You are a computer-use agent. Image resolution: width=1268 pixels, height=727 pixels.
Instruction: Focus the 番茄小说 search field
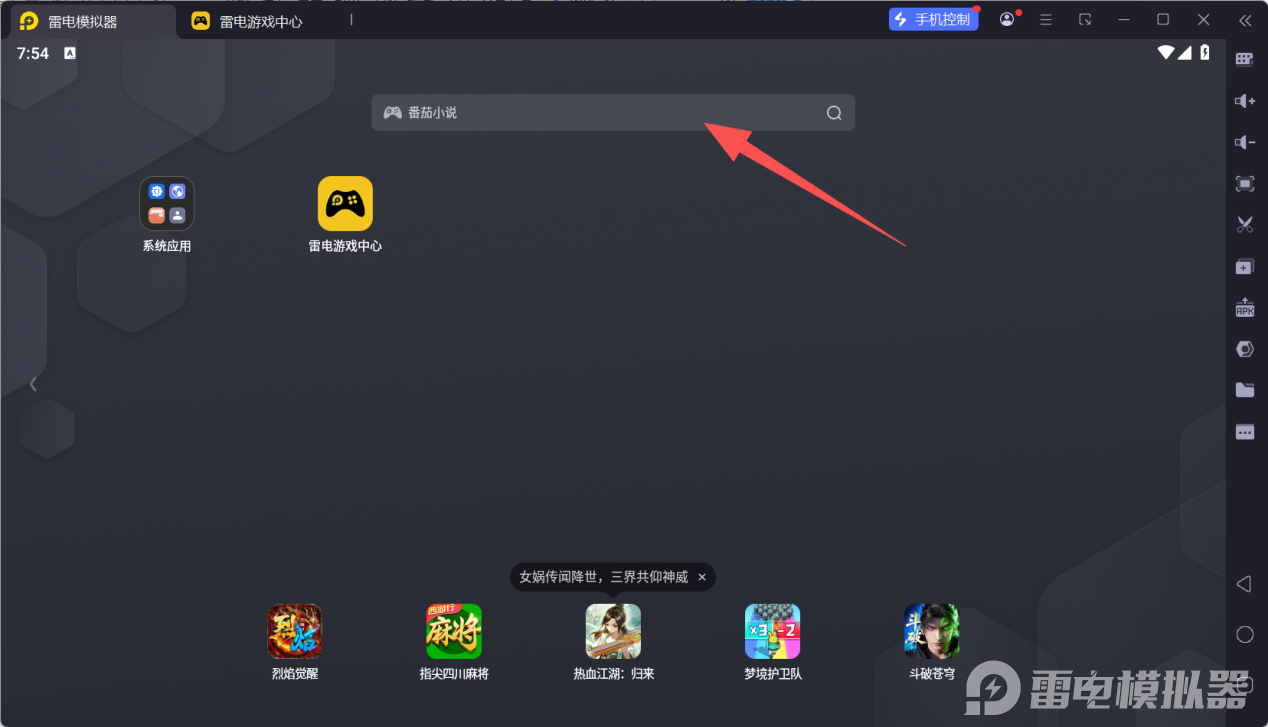[x=613, y=113]
